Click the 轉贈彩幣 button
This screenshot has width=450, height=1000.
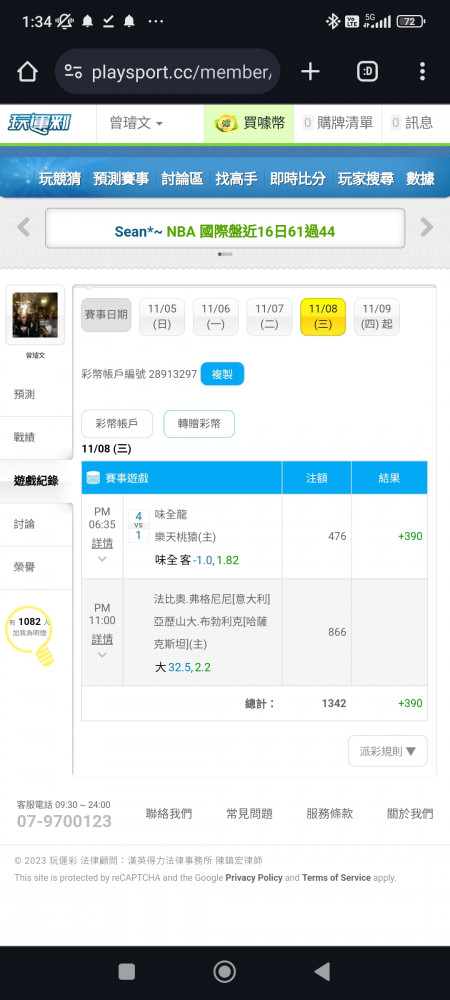[x=199, y=423]
